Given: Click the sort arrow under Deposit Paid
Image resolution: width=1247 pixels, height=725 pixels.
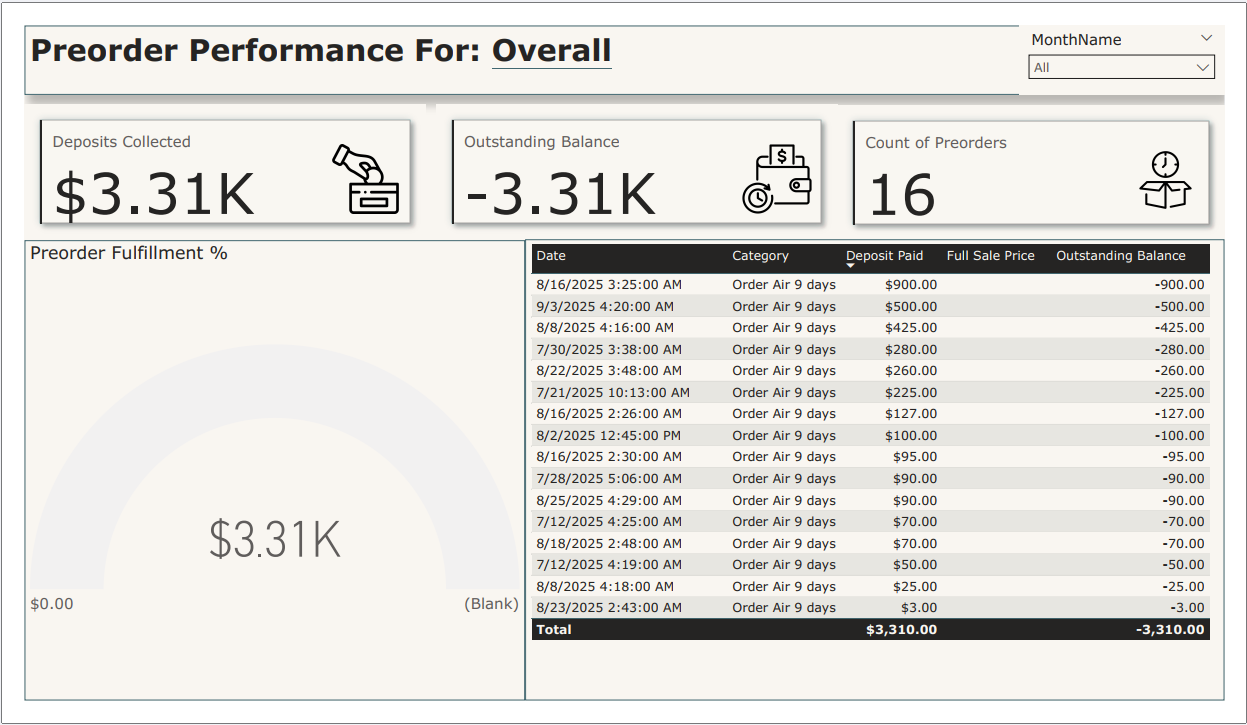Looking at the screenshot, I should [851, 266].
